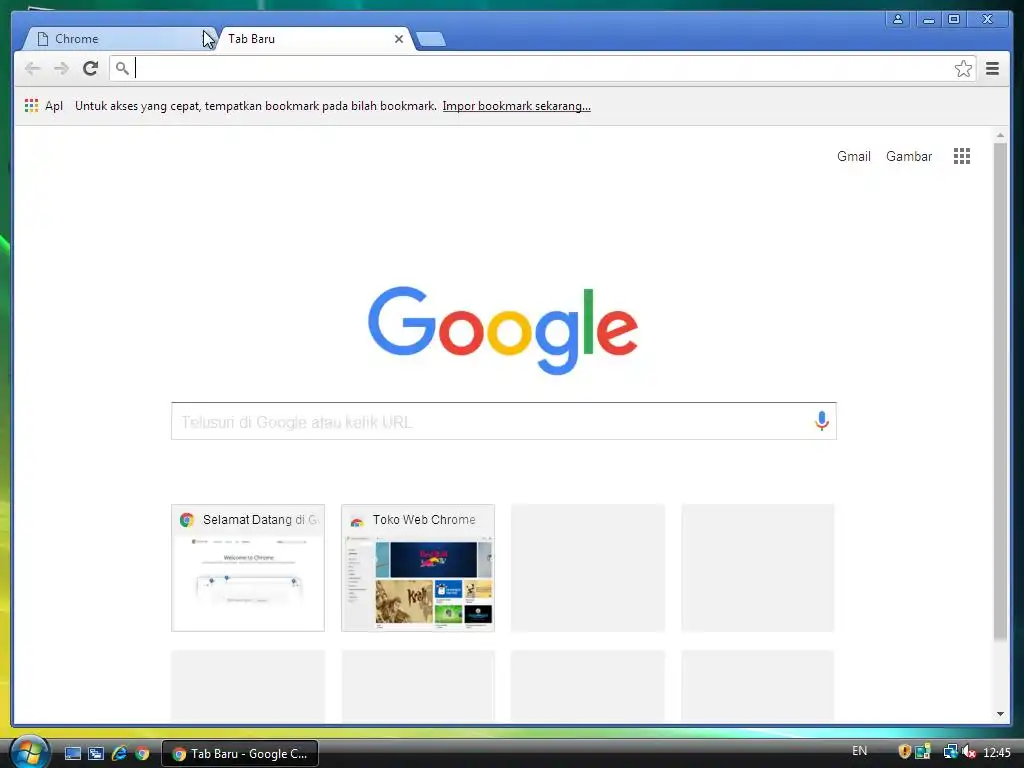Click the EN language indicator
This screenshot has width=1024, height=768.
tap(859, 751)
